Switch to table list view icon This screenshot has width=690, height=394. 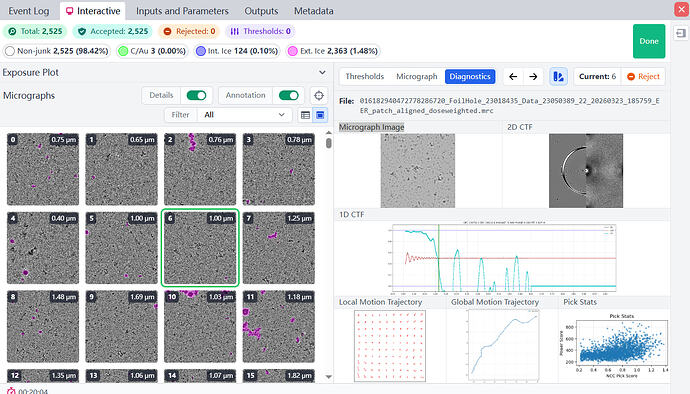[x=305, y=115]
